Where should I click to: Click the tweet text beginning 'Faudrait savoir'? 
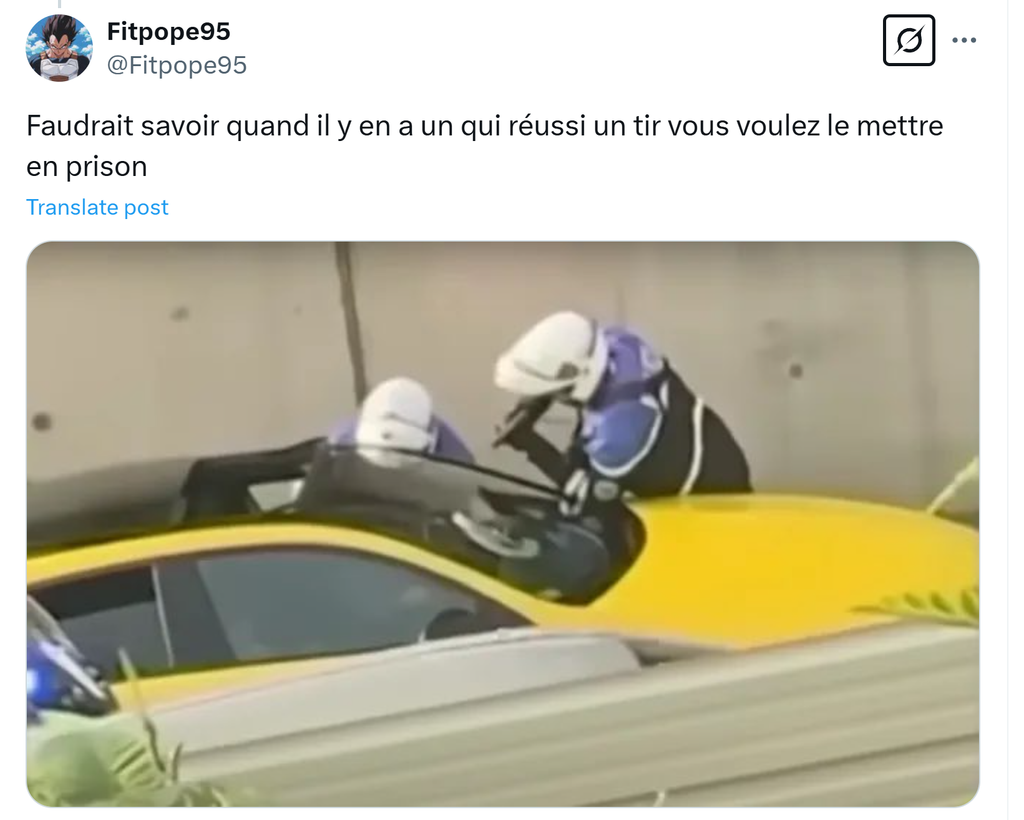coord(485,146)
